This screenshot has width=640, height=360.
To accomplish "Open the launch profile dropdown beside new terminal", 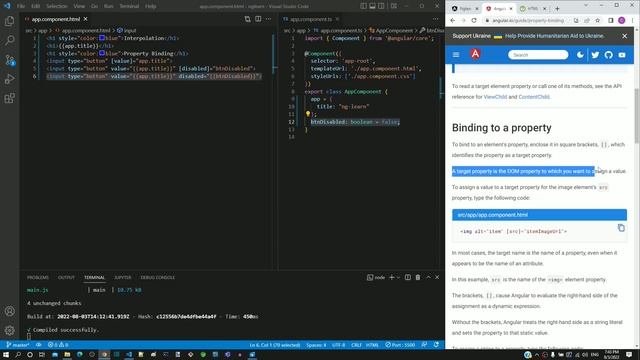I will click(x=398, y=277).
